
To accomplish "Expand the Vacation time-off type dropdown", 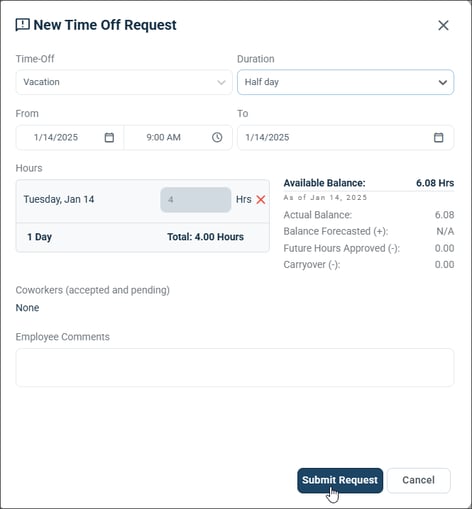I will pos(124,82).
